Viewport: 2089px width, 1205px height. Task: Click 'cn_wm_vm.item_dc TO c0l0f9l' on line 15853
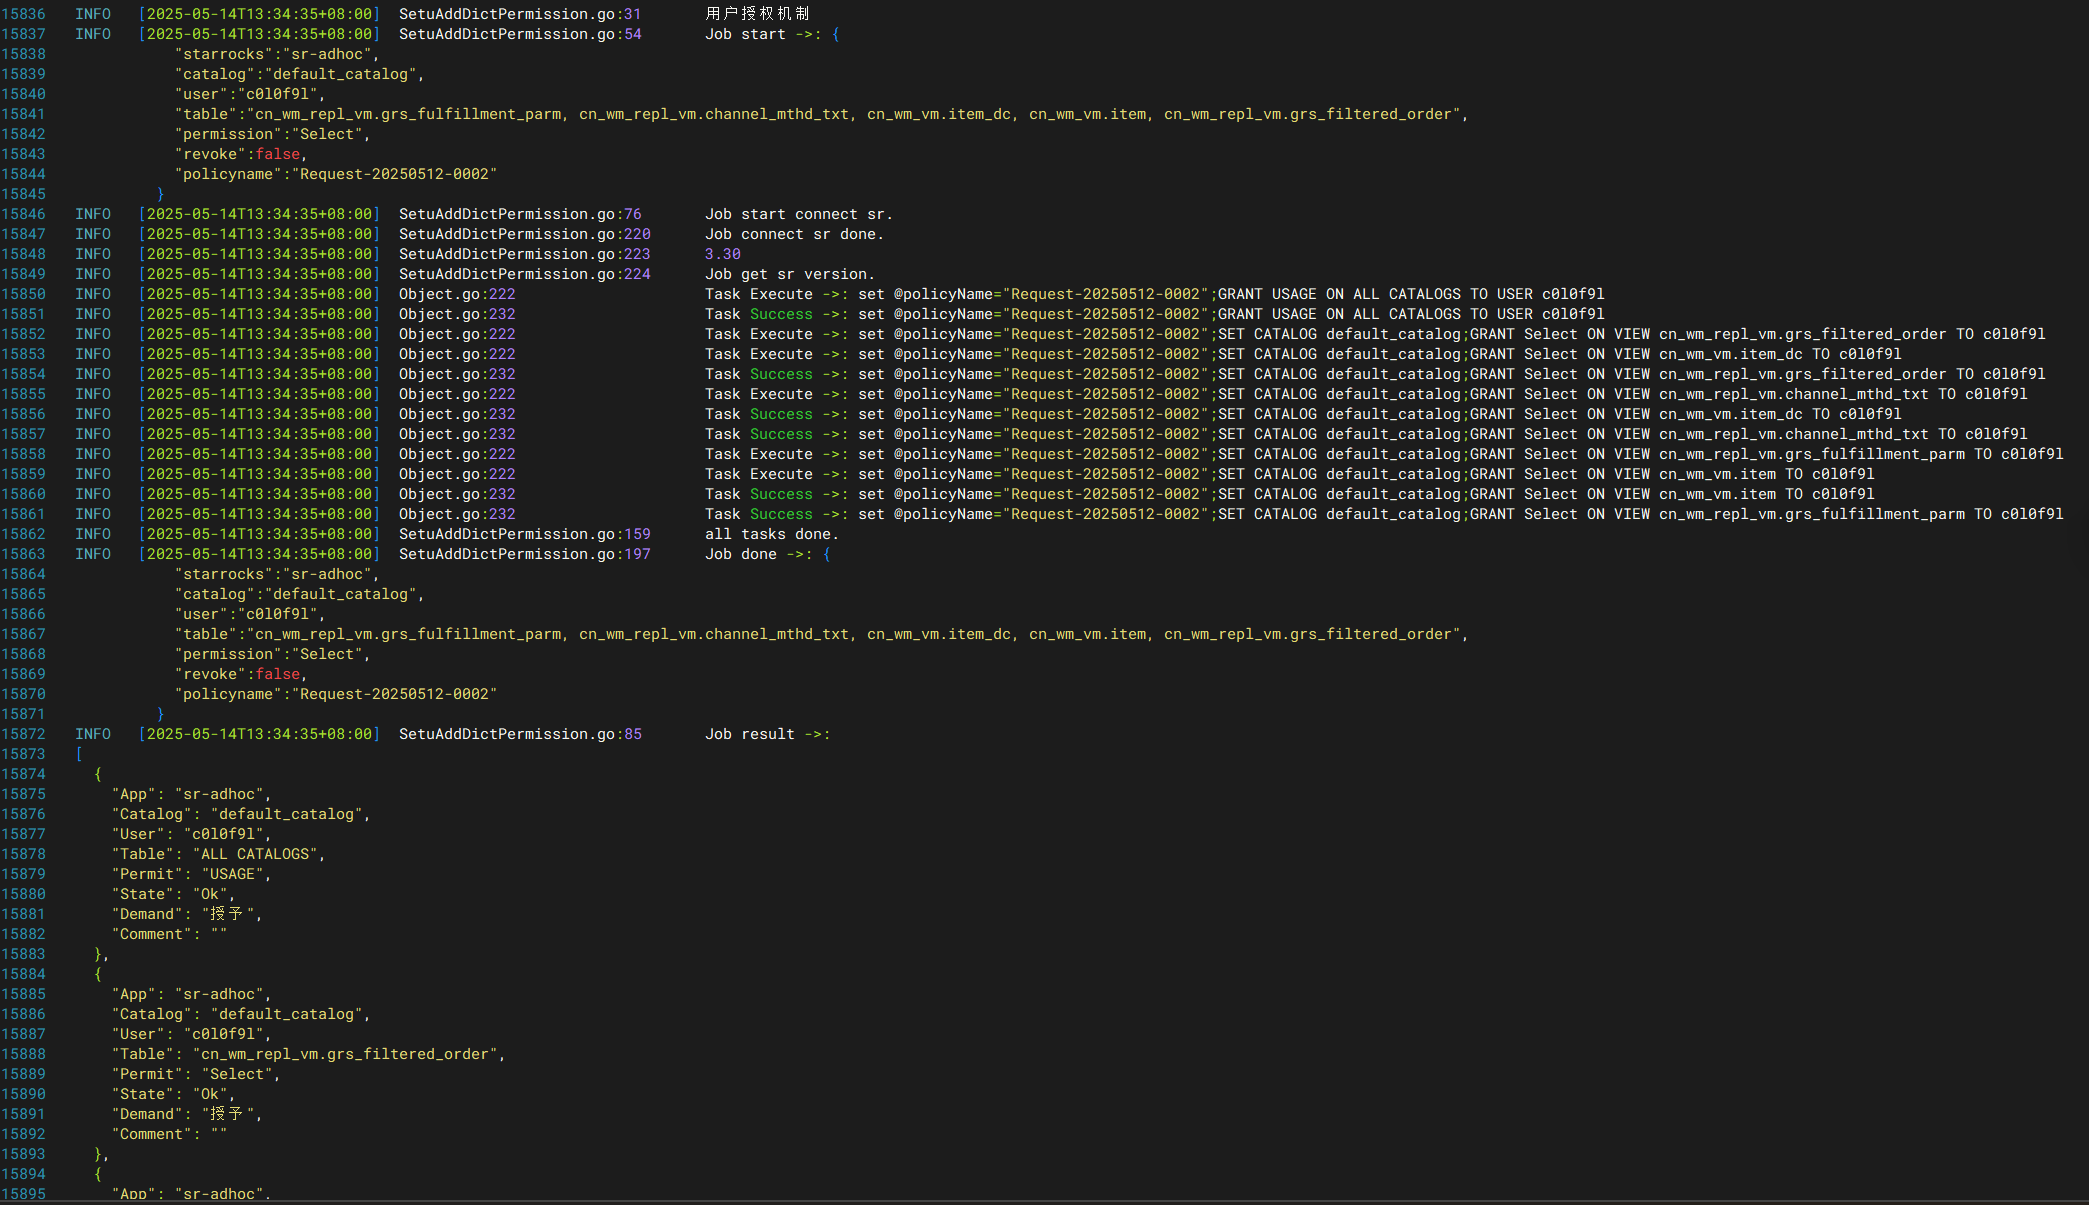point(1780,354)
